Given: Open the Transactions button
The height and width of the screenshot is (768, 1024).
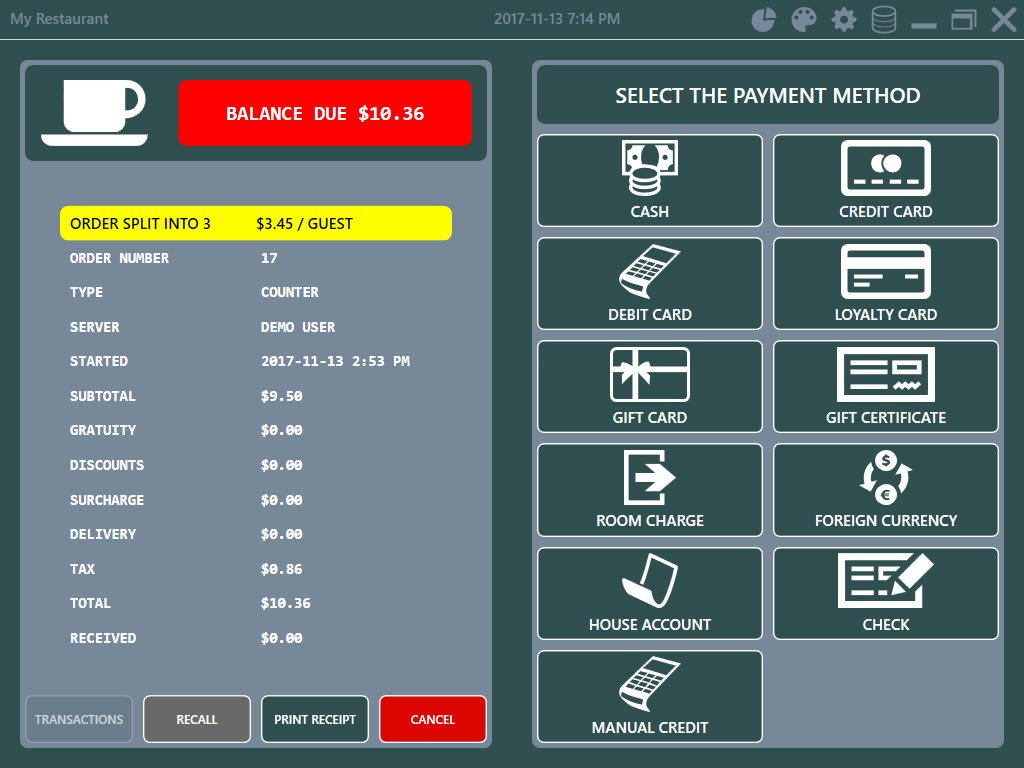Looking at the screenshot, I should point(79,719).
